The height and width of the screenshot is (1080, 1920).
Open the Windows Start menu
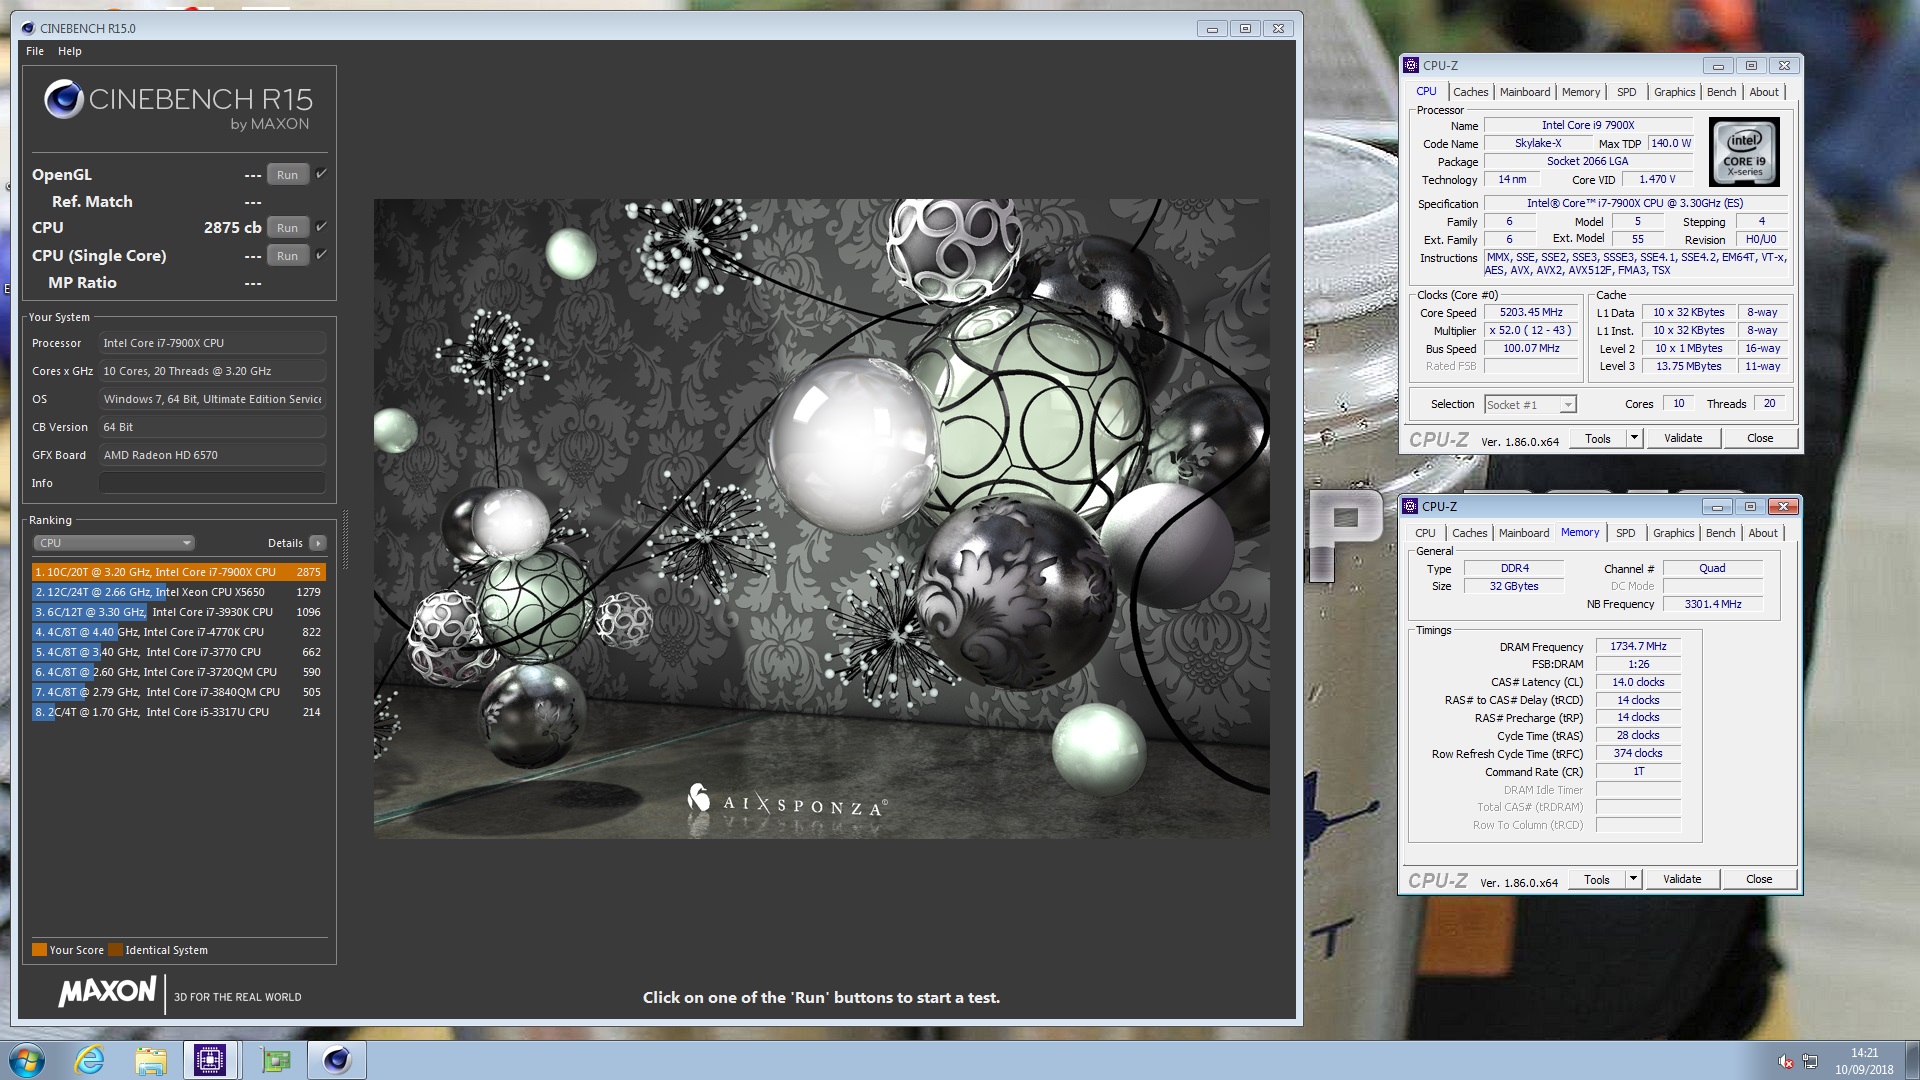(26, 1060)
